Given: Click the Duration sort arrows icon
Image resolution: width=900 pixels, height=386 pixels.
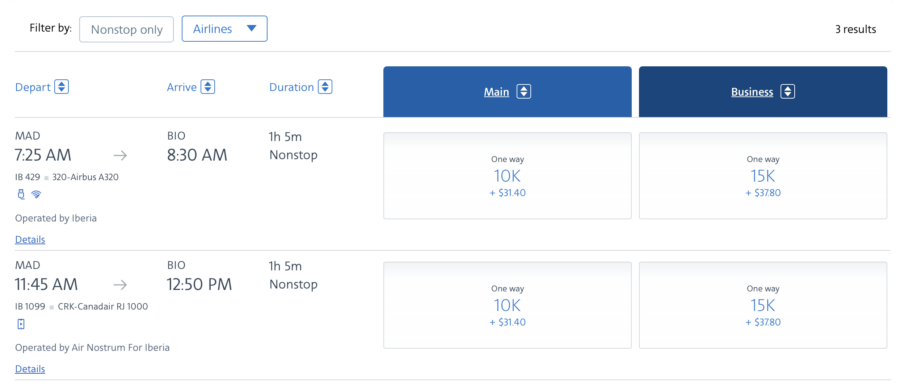Looking at the screenshot, I should 325,87.
